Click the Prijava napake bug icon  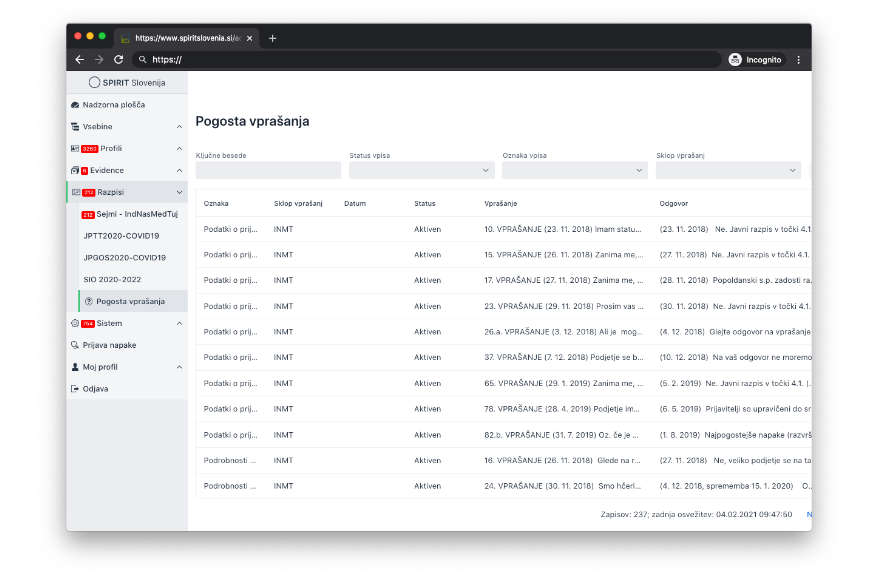point(75,345)
